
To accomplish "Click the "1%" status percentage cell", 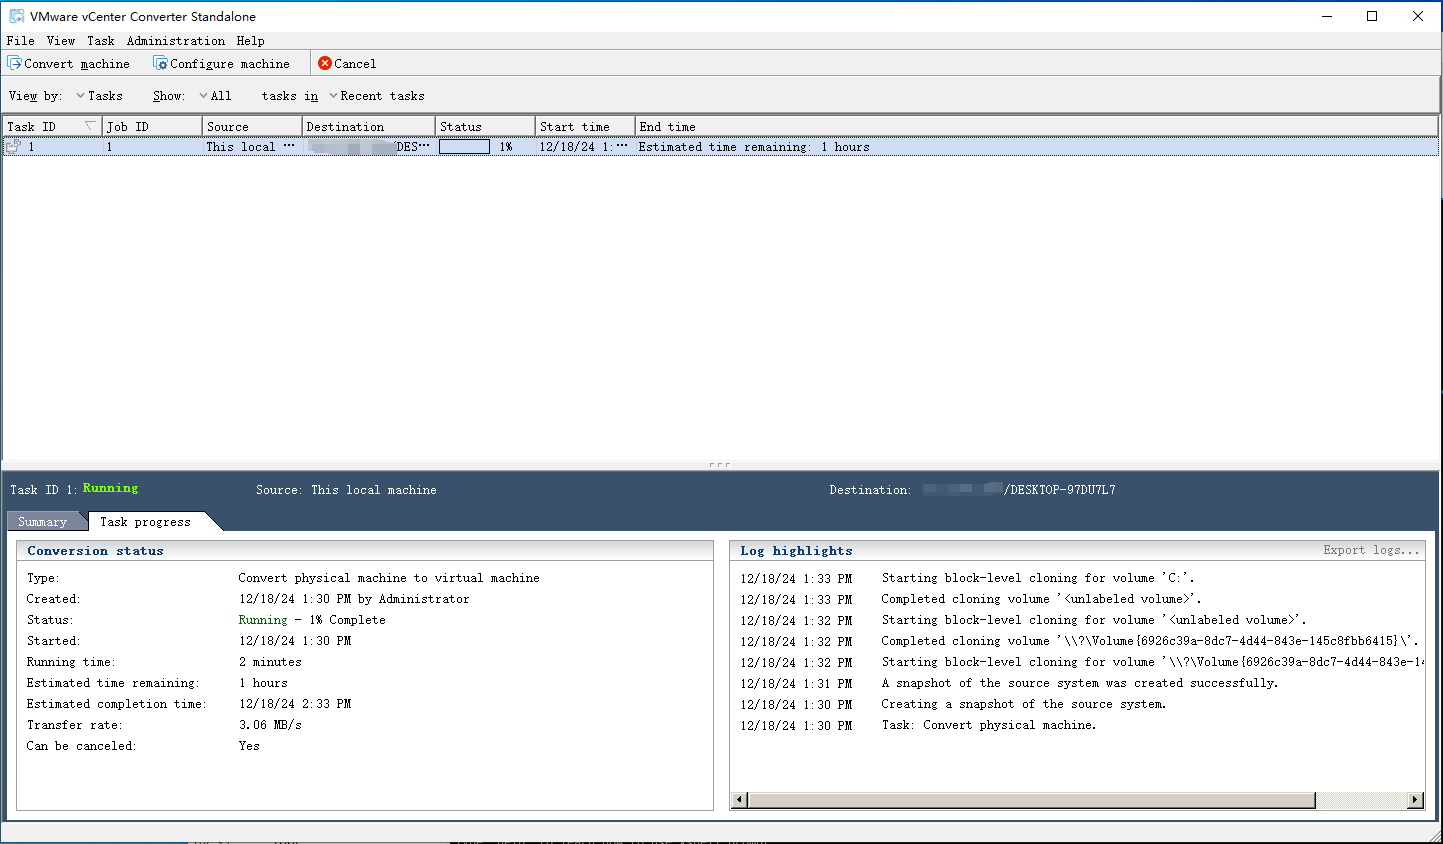I will point(506,147).
